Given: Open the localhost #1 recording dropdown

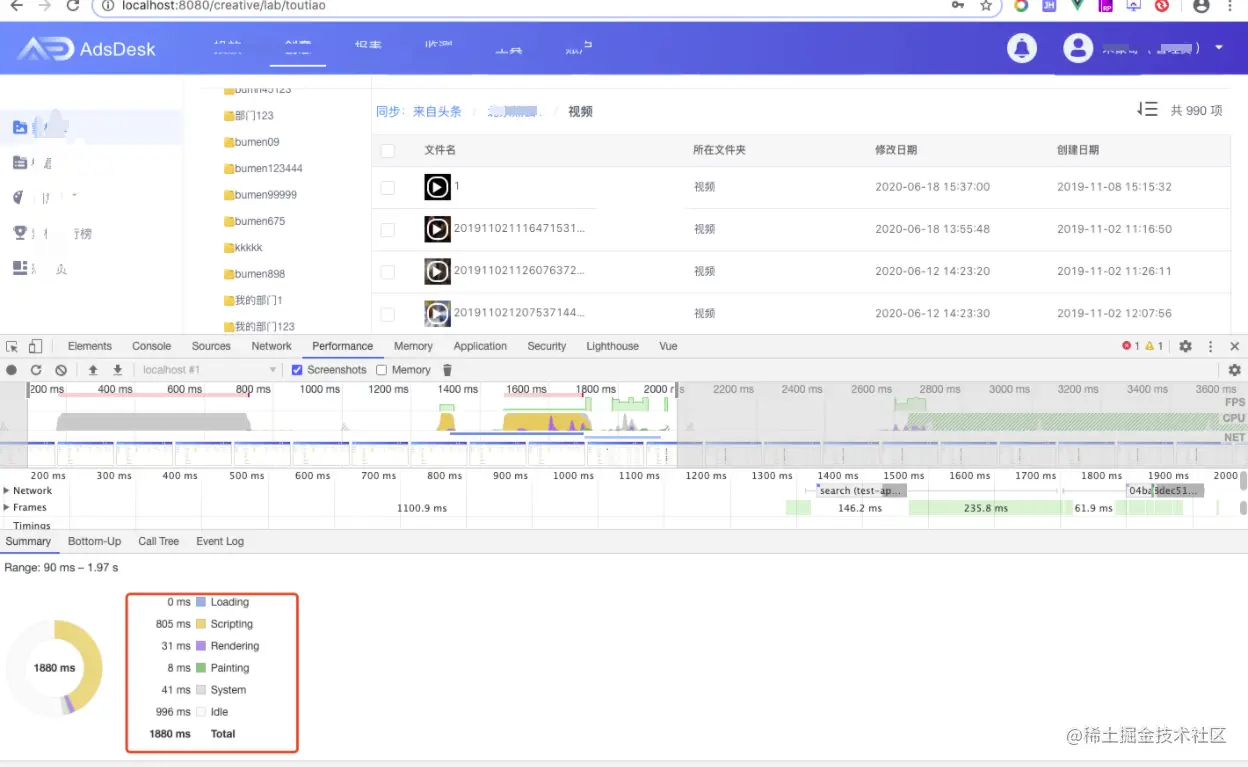Looking at the screenshot, I should 208,370.
